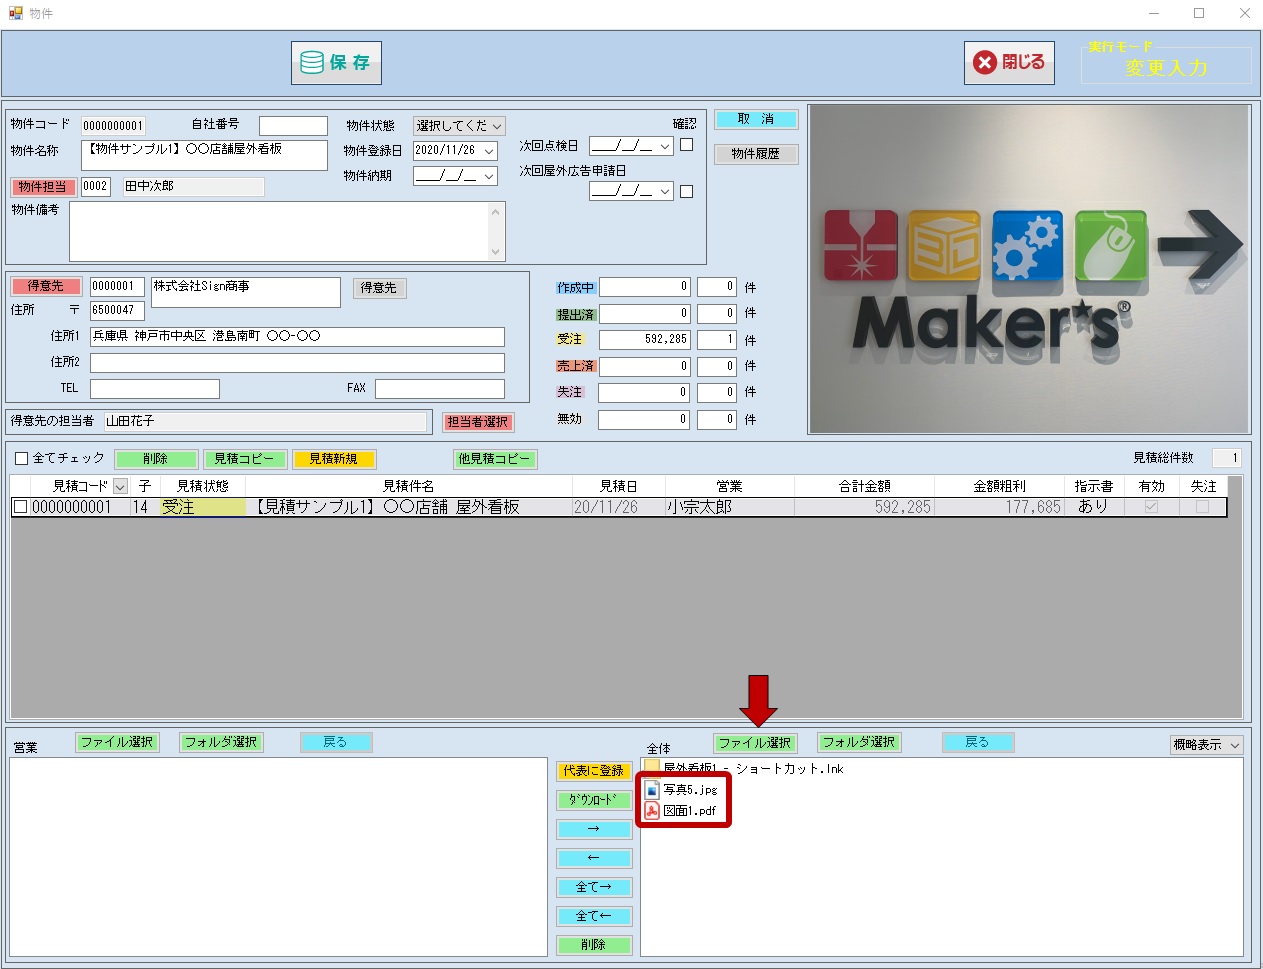The width and height of the screenshot is (1263, 969).
Task: Click the 図面1.pdf PDF file icon
Action: [652, 810]
